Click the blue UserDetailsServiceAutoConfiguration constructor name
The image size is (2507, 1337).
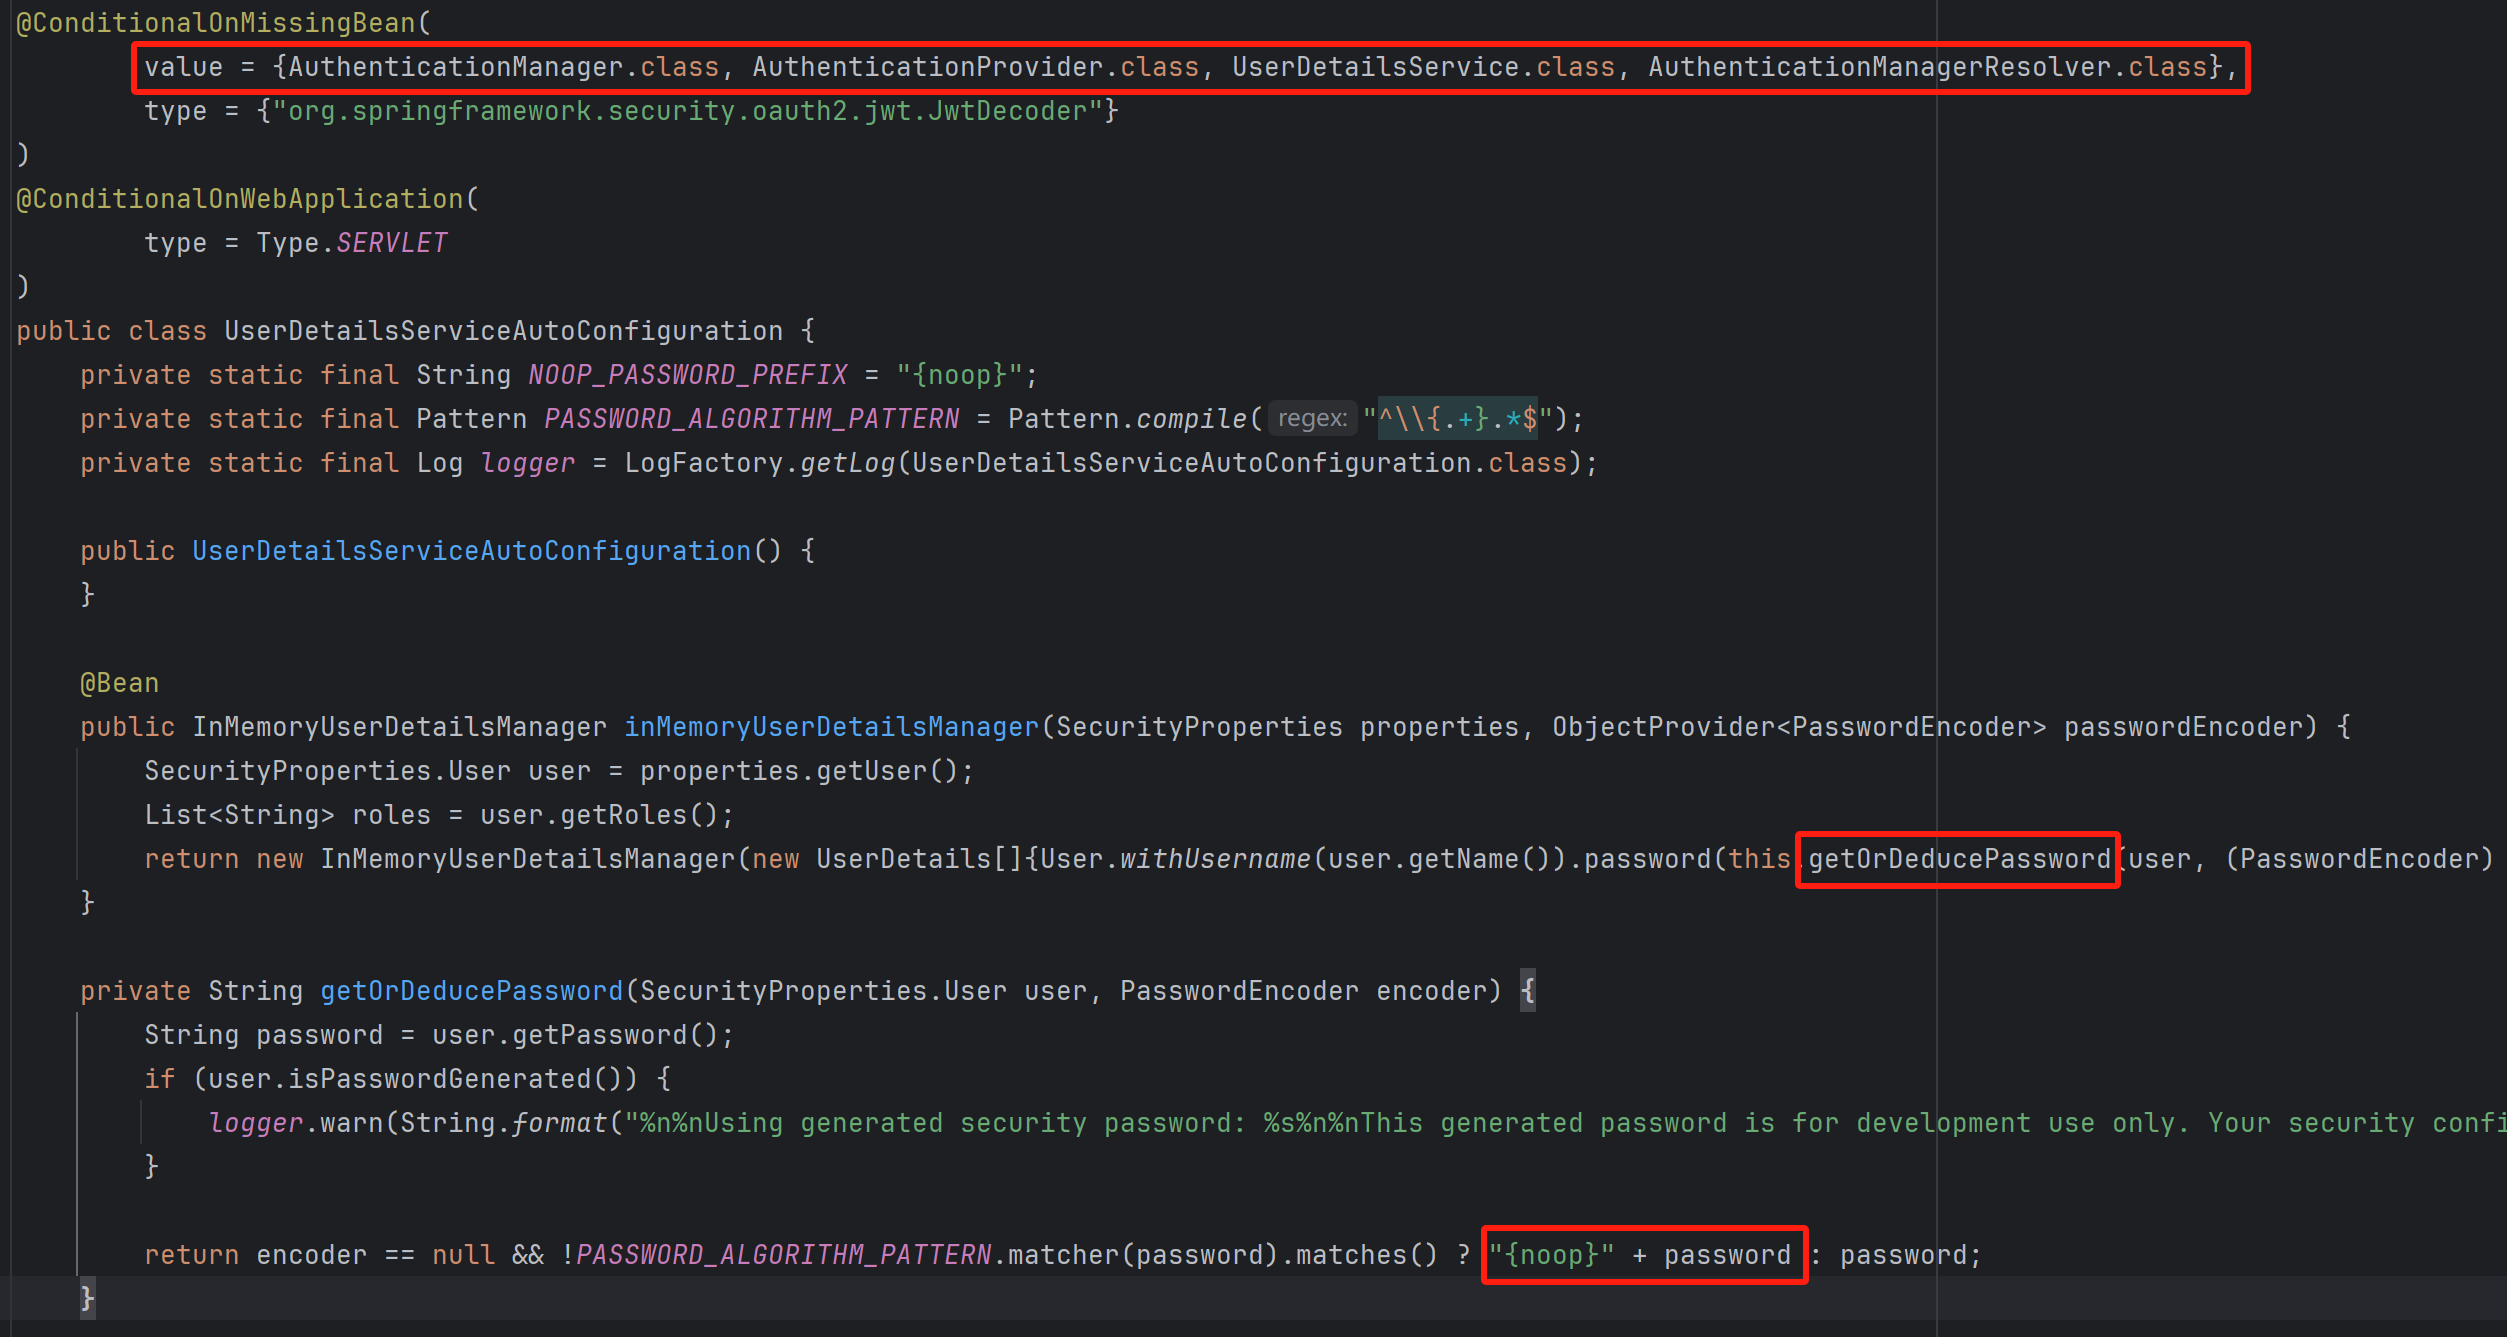(x=471, y=551)
